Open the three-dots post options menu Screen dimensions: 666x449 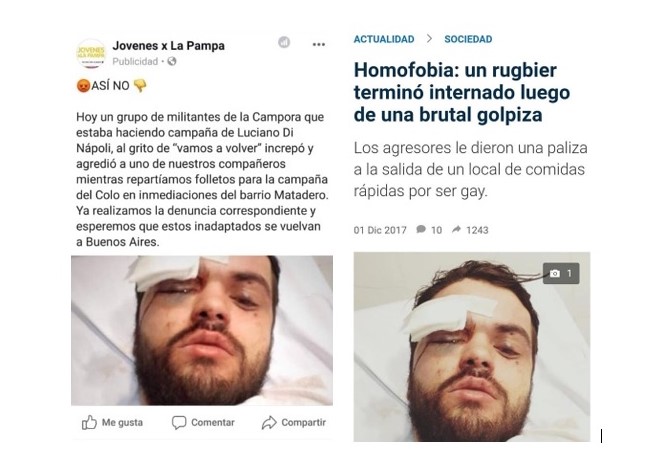coord(319,44)
